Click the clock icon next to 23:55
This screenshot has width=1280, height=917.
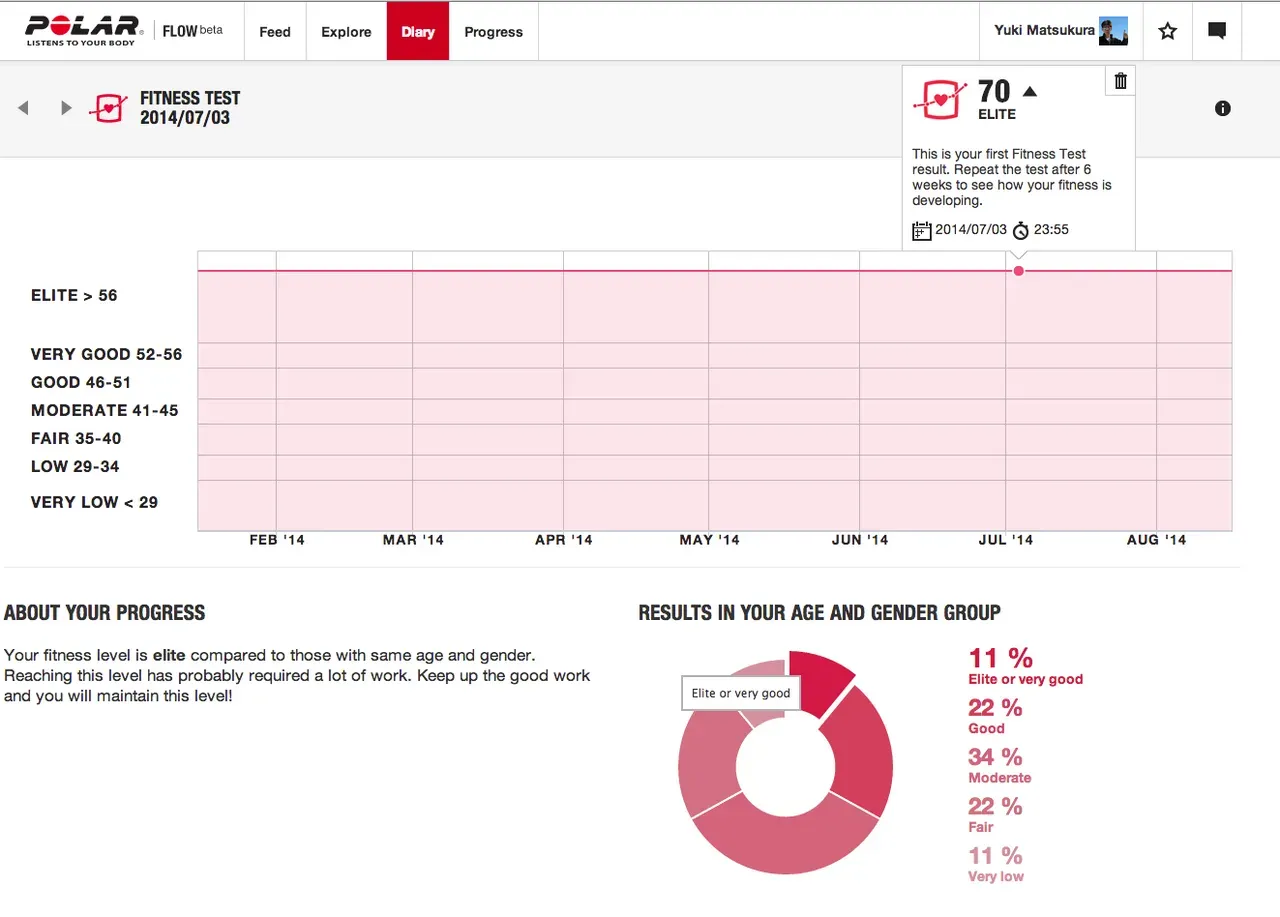1020,230
